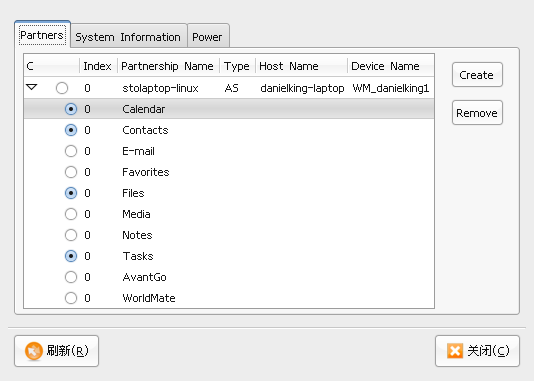The height and width of the screenshot is (381, 534).
Task: Switch to the Partners tab
Action: point(42,35)
